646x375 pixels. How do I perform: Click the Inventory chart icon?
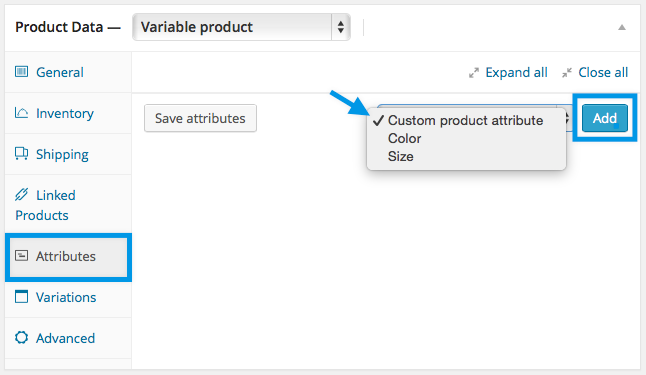(21, 112)
